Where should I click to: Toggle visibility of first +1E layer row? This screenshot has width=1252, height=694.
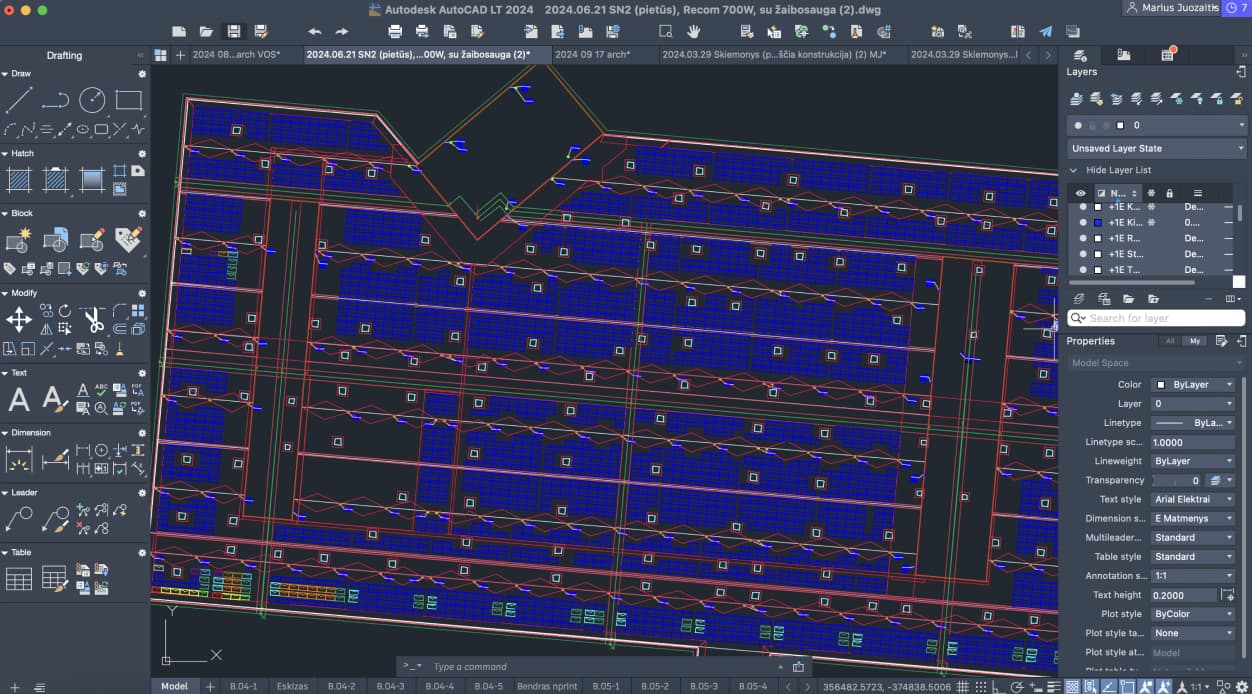pyautogui.click(x=1080, y=207)
